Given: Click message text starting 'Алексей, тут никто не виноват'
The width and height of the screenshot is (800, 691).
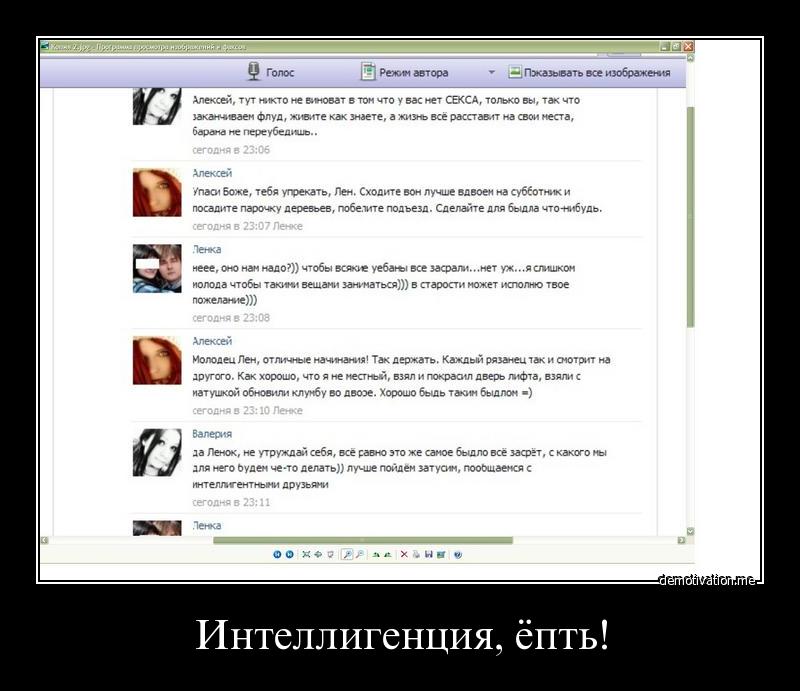Looking at the screenshot, I should pos(386,116).
